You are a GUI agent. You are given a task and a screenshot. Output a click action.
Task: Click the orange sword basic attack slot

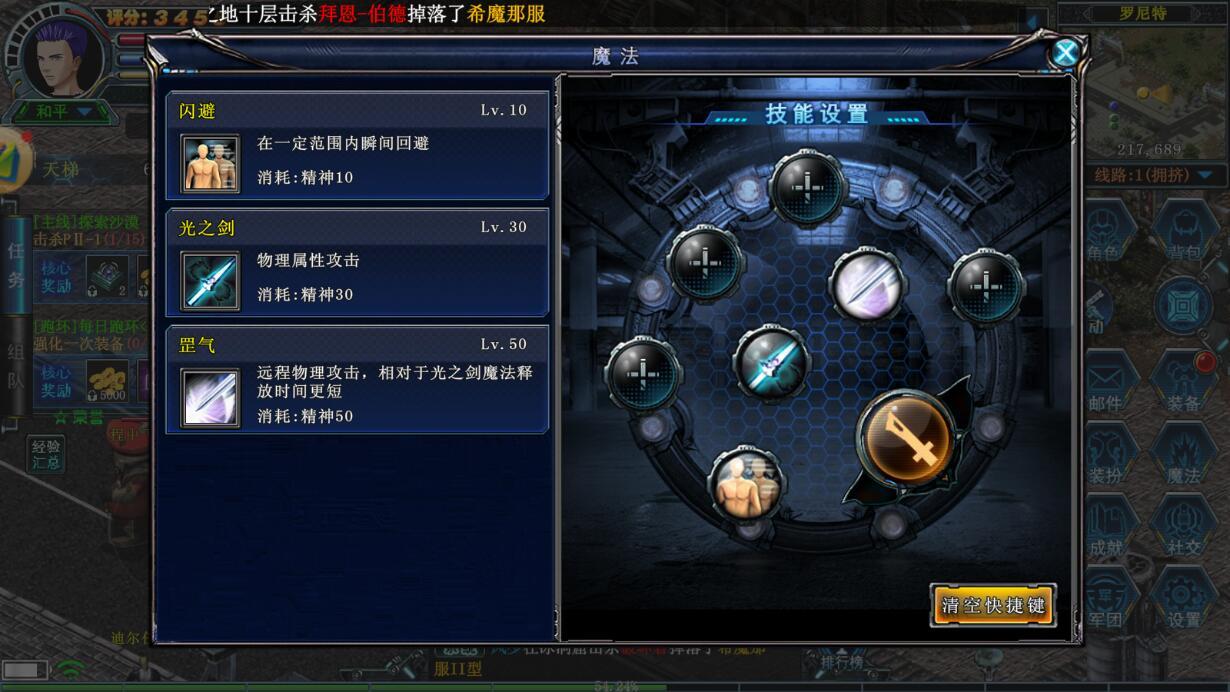tap(905, 439)
